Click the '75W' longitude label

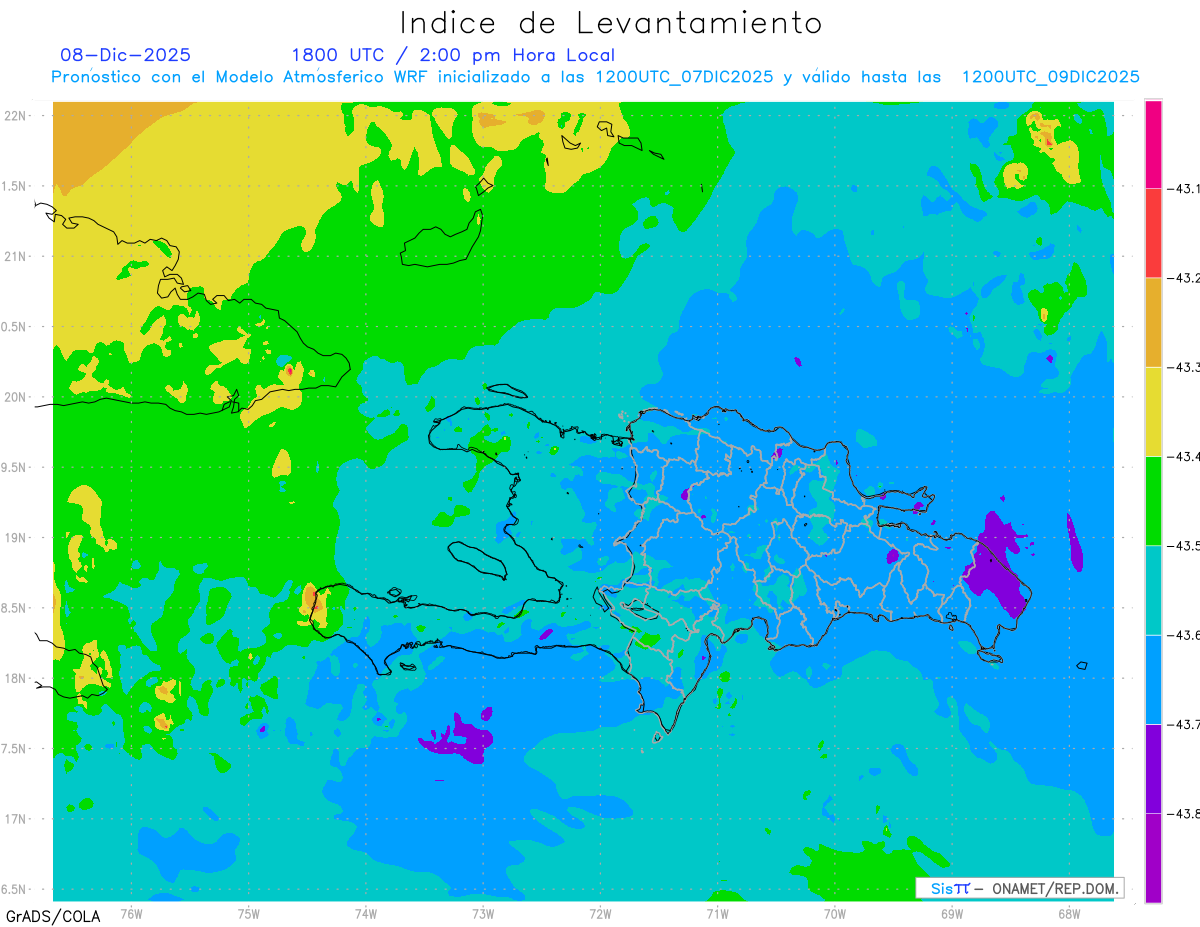click(248, 913)
